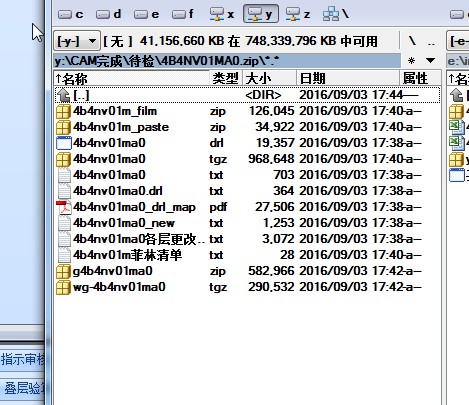Open Network Neighborhood backslash icon

pos(336,14)
